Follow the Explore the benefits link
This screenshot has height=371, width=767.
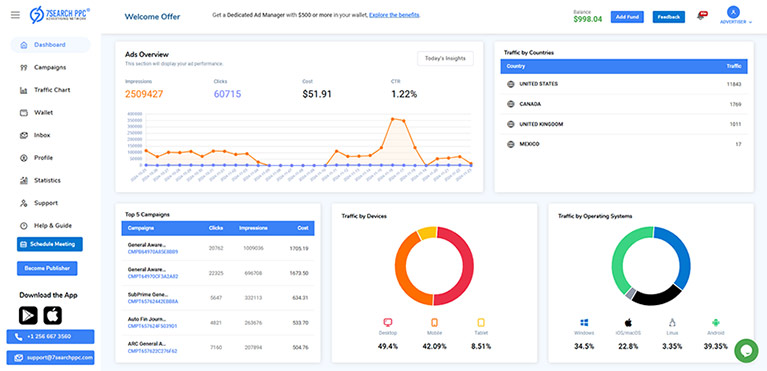pyautogui.click(x=394, y=15)
